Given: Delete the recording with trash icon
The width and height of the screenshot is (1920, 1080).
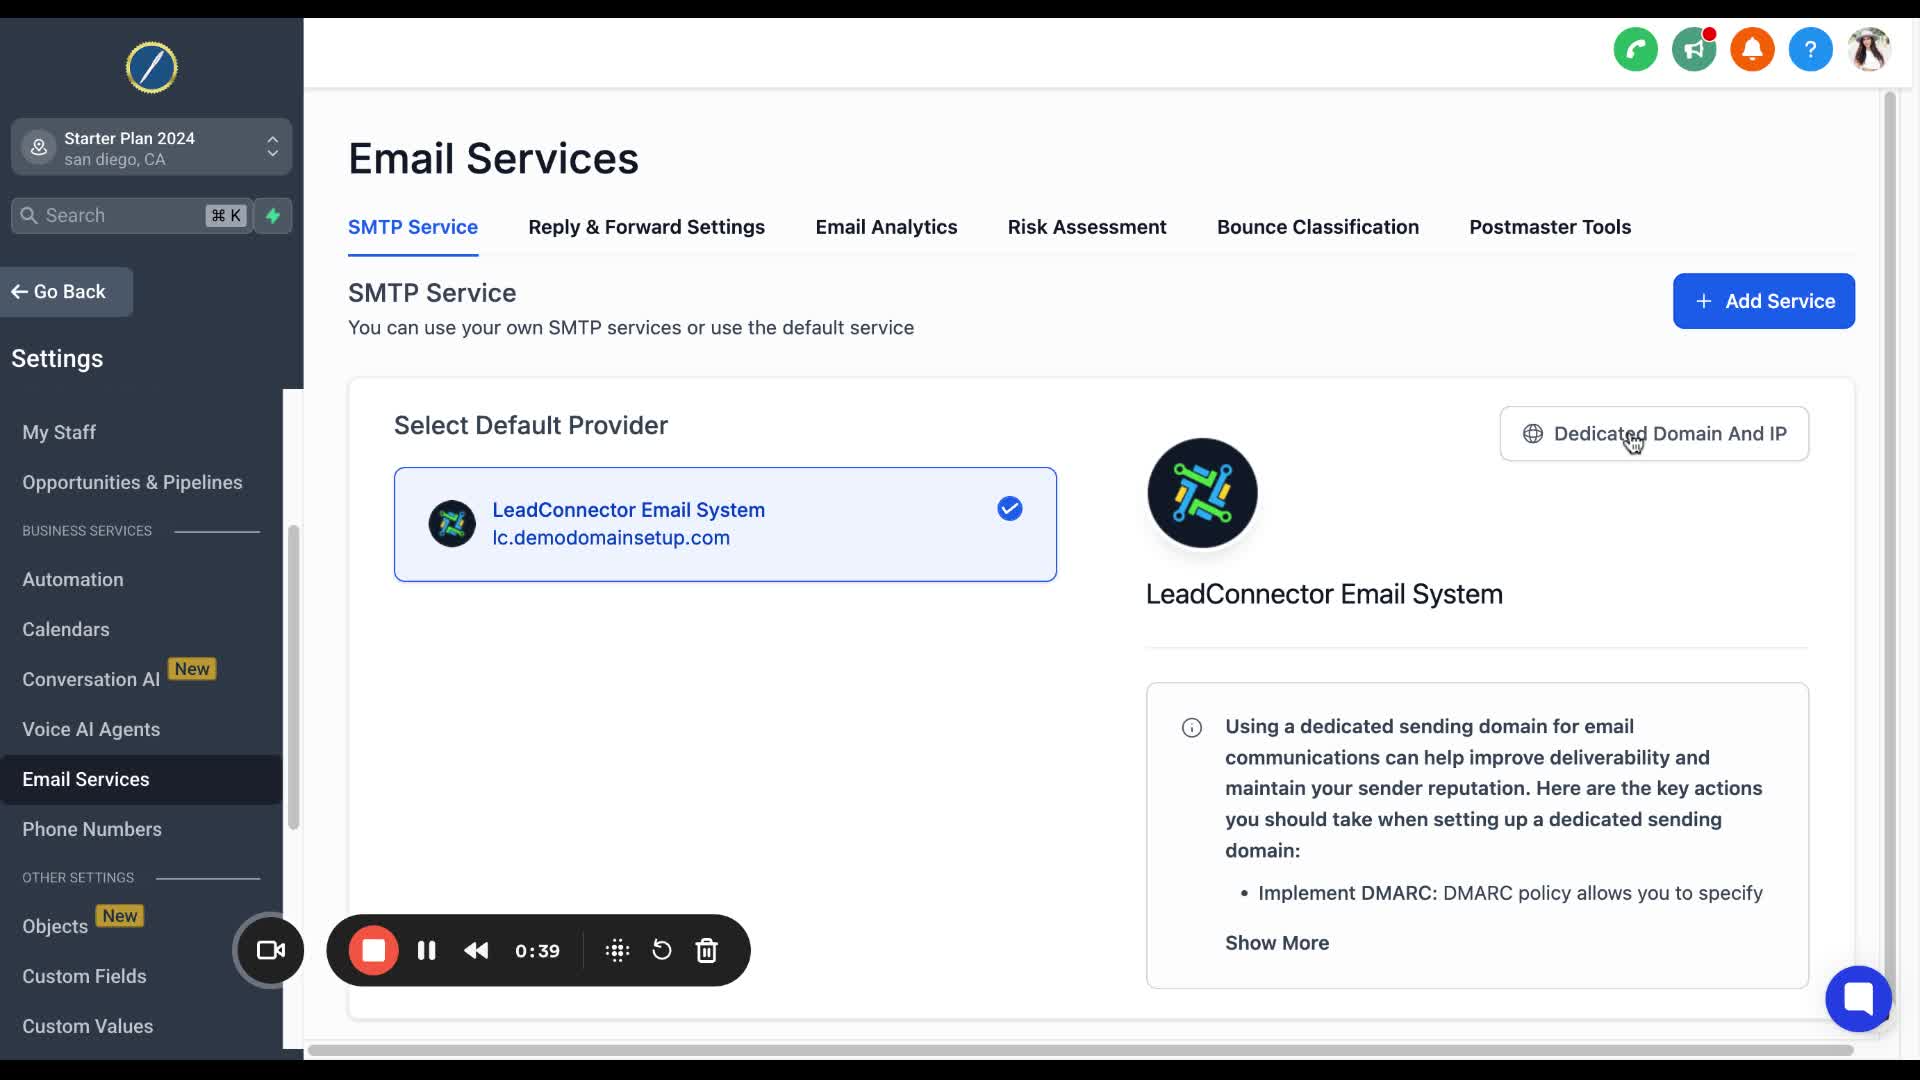Looking at the screenshot, I should pyautogui.click(x=707, y=950).
